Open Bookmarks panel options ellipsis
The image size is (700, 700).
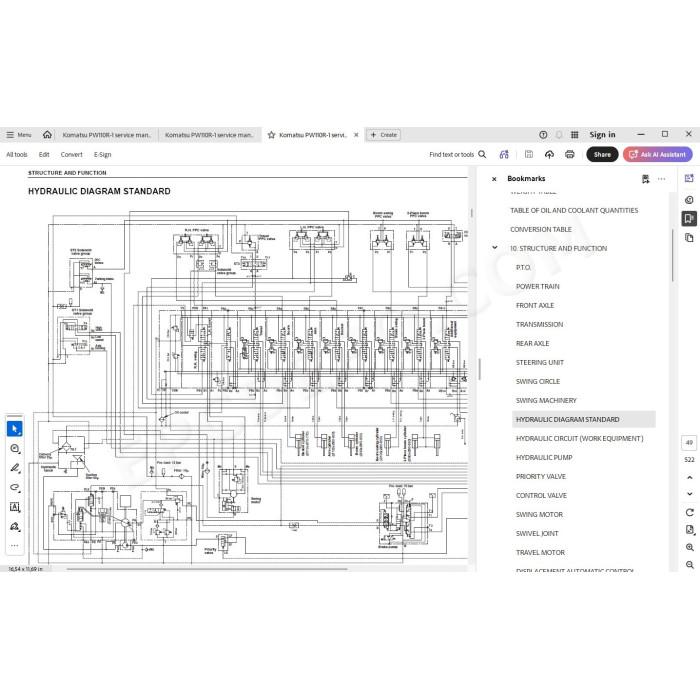point(662,179)
